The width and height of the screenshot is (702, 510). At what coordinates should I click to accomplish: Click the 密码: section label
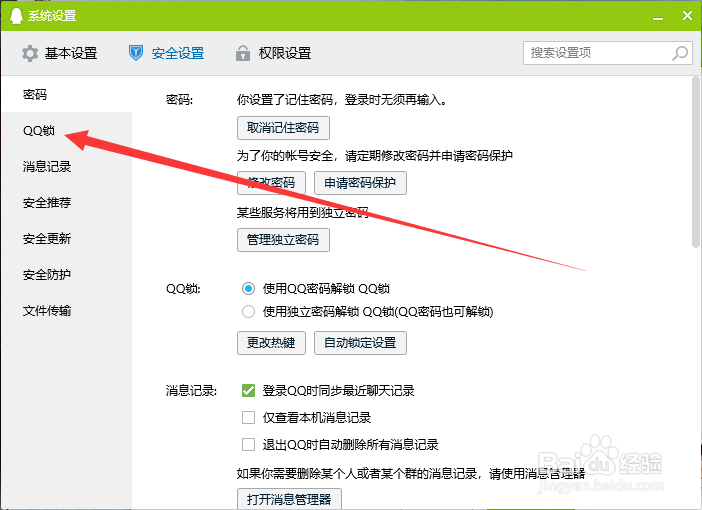click(x=180, y=99)
